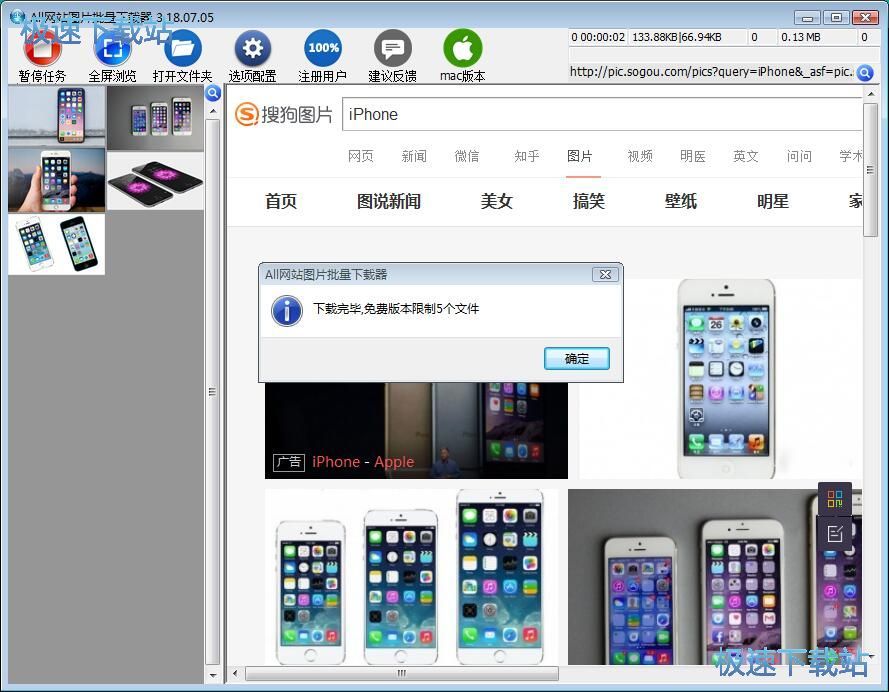
Task: Click the iPhone - Apple ad link
Action: [363, 462]
